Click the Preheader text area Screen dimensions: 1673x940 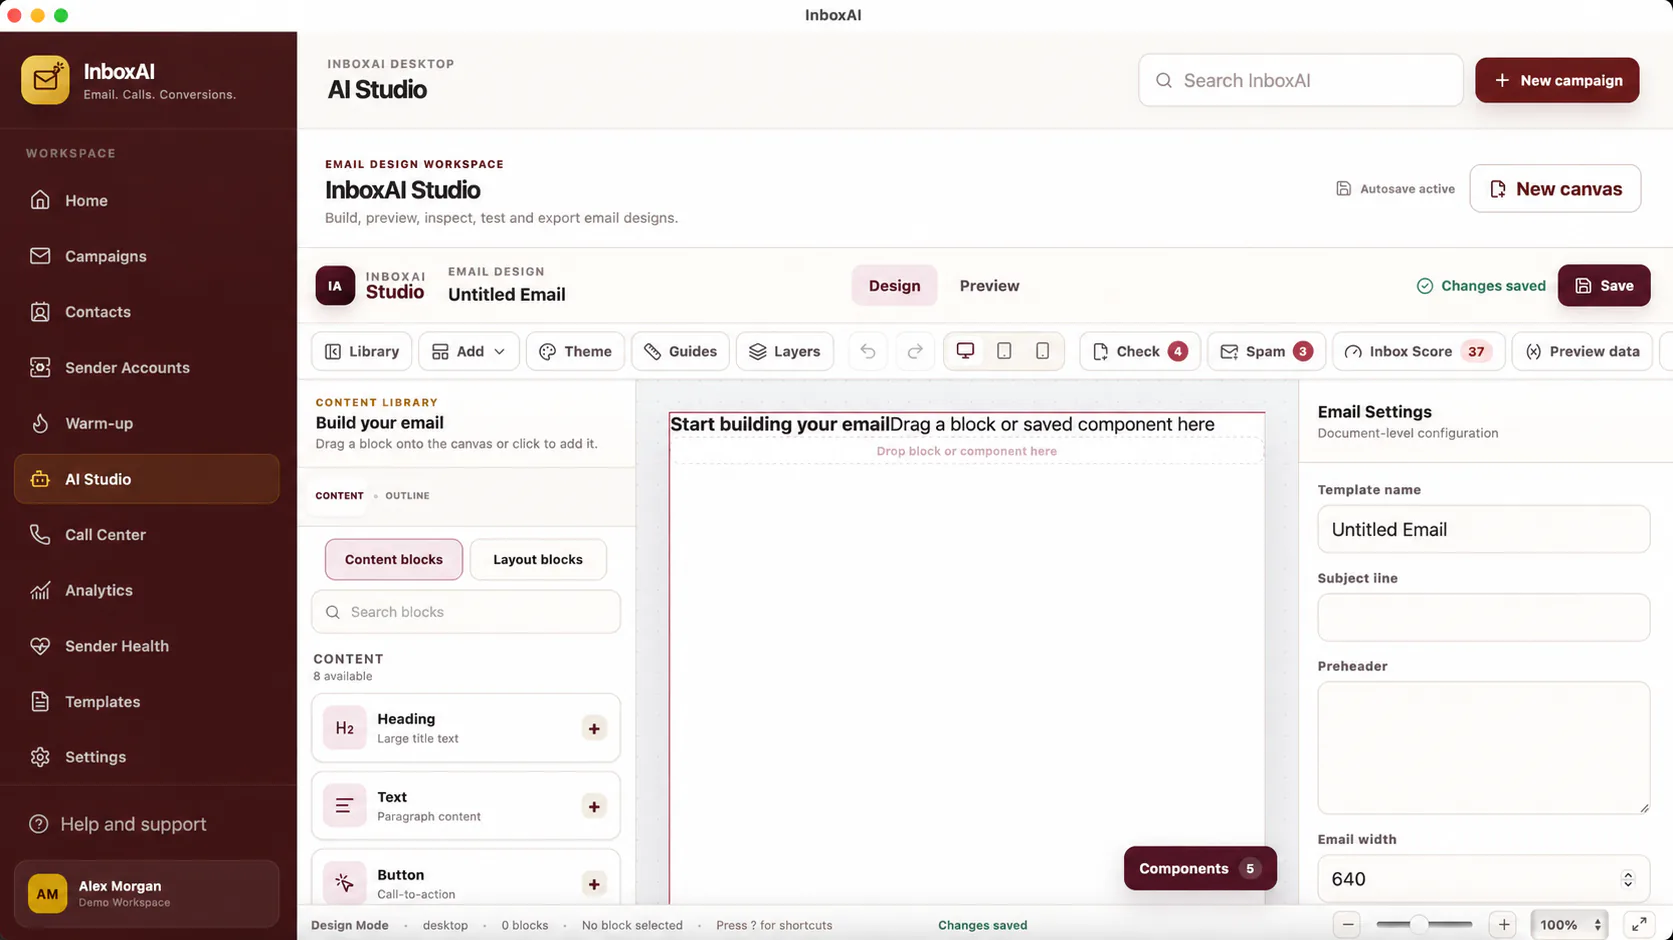[x=1483, y=748]
